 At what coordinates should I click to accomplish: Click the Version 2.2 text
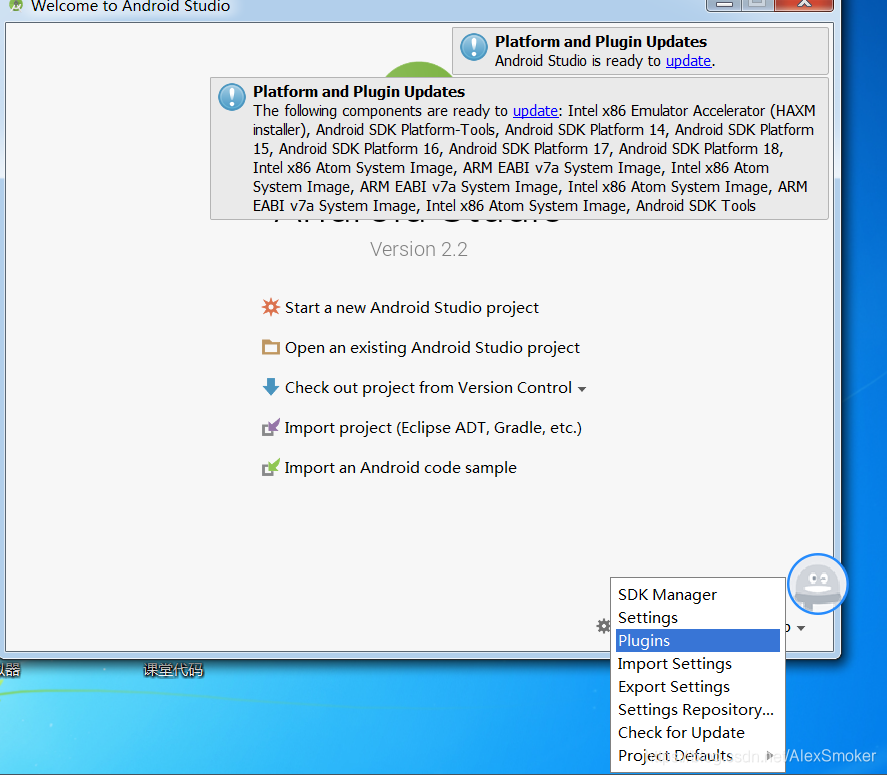pos(419,249)
